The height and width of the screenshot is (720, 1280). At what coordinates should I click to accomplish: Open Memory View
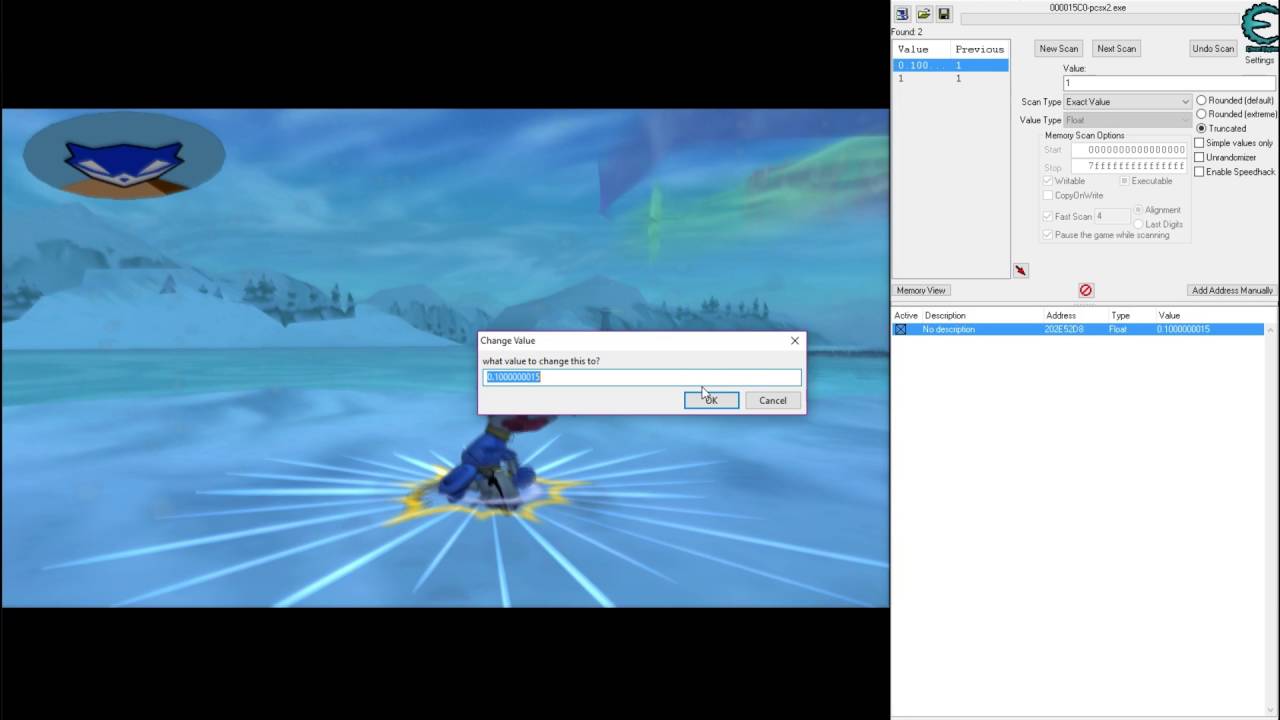(921, 290)
